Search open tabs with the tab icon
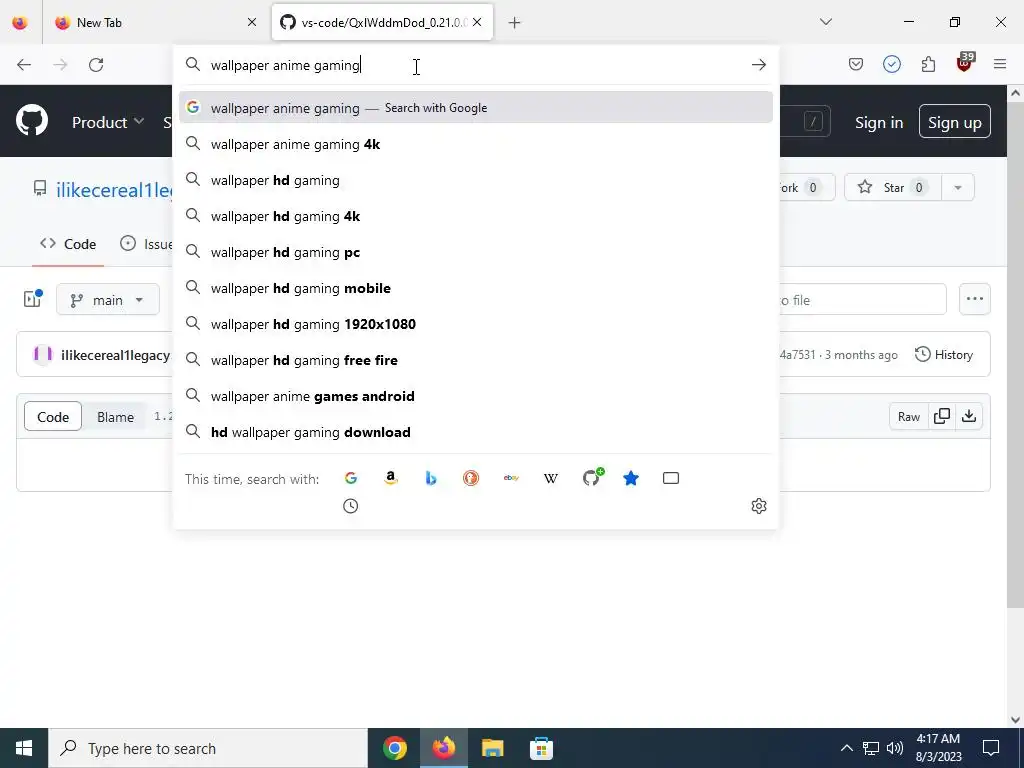This screenshot has width=1024, height=768. (x=671, y=478)
